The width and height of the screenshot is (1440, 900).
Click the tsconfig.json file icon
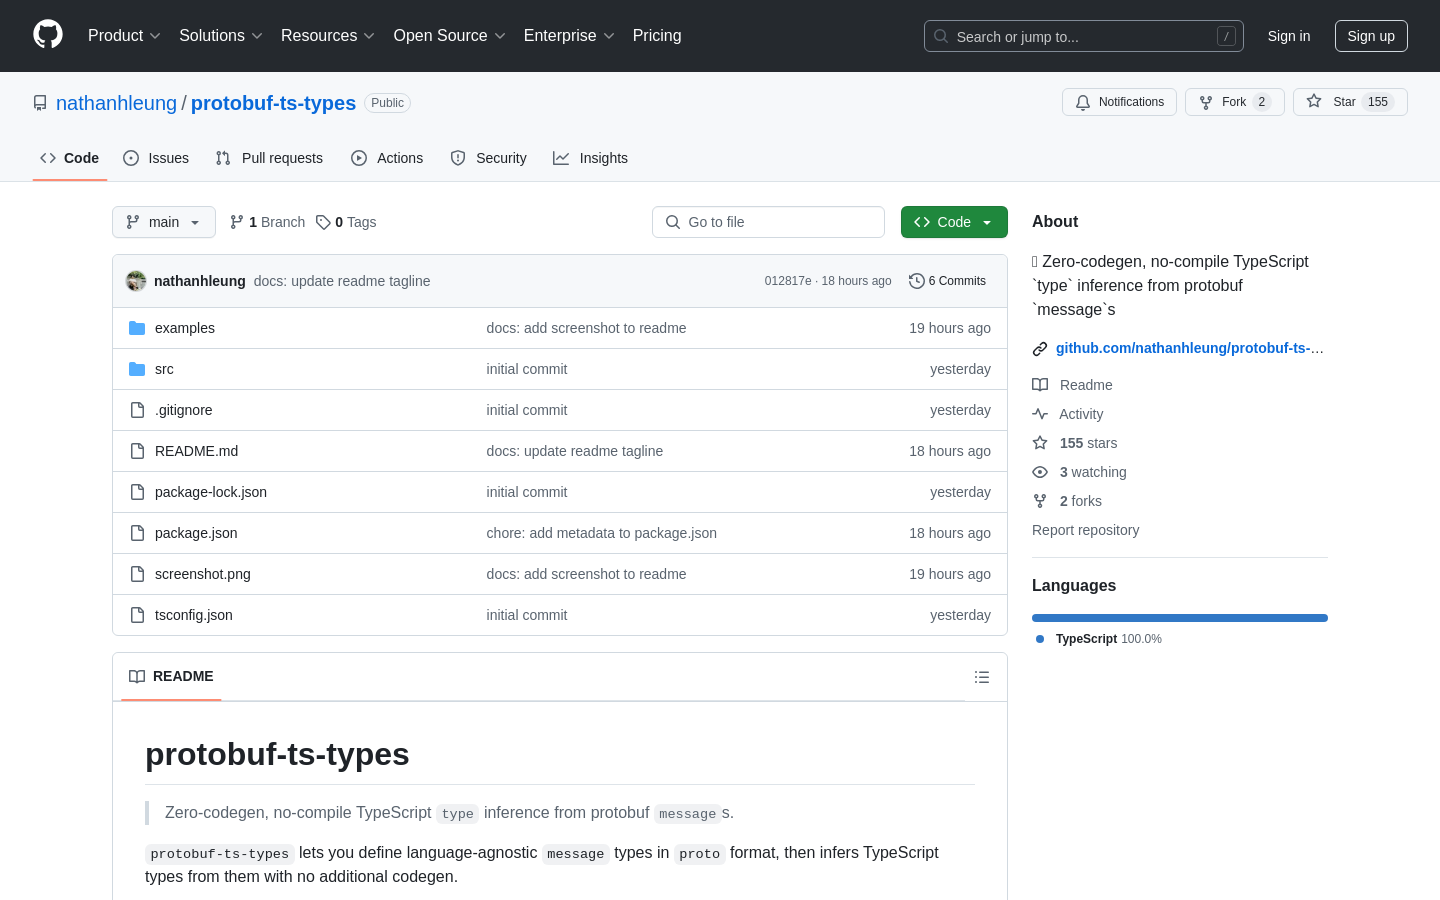point(137,615)
